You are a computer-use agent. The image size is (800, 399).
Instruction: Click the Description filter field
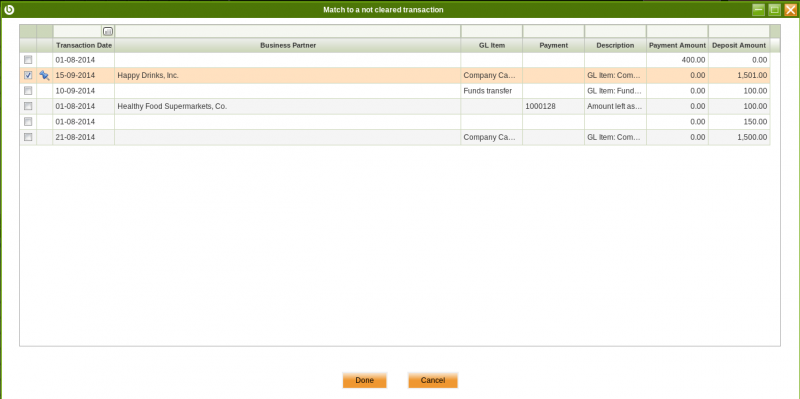tap(615, 32)
